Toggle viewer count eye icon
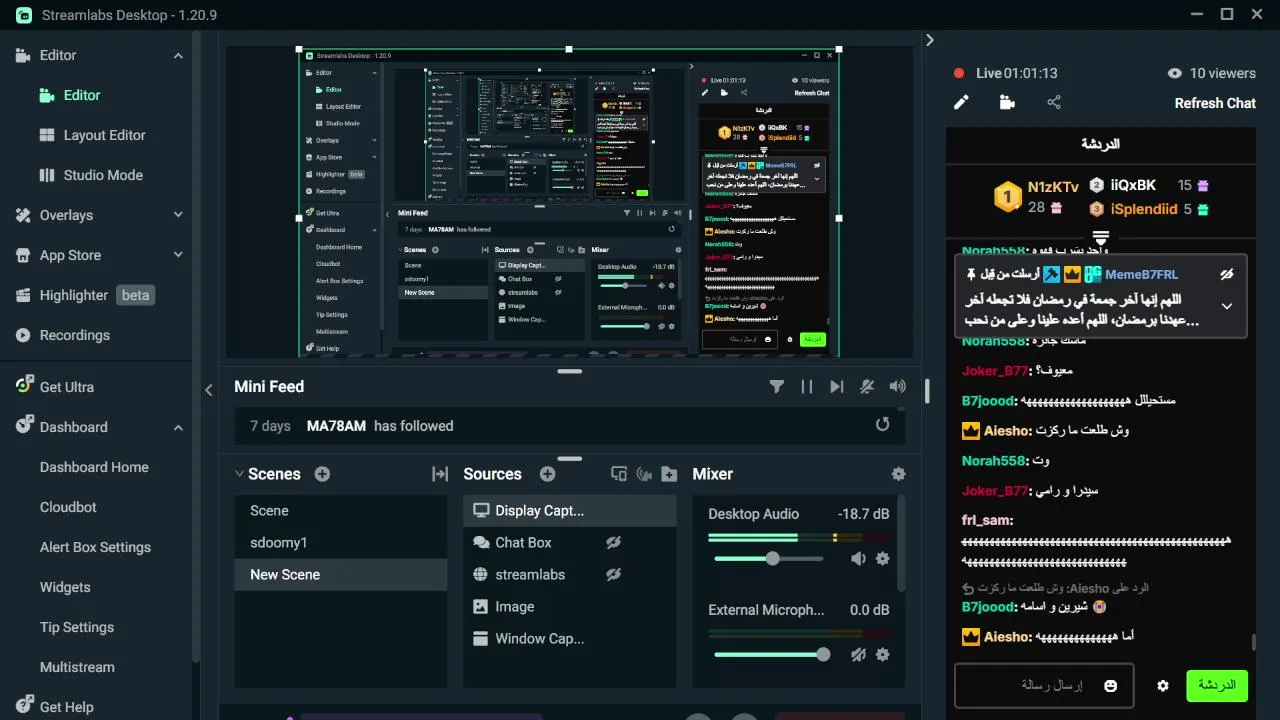The width and height of the screenshot is (1280, 720). (x=1175, y=73)
